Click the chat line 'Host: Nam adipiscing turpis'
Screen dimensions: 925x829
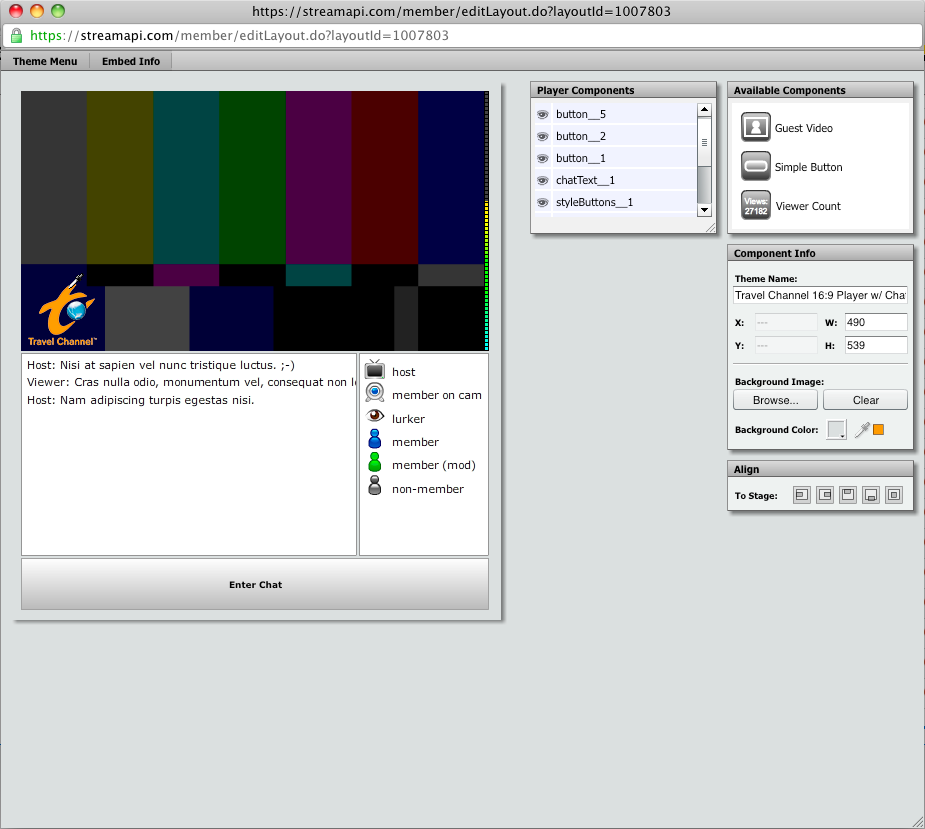tap(140, 400)
